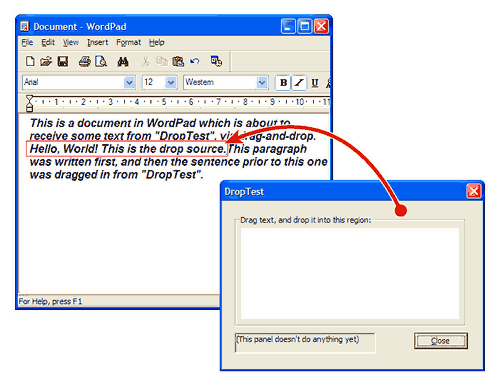Viewport: 500px width, 387px height.
Task: Toggle Bold formatting button
Action: click(x=283, y=82)
